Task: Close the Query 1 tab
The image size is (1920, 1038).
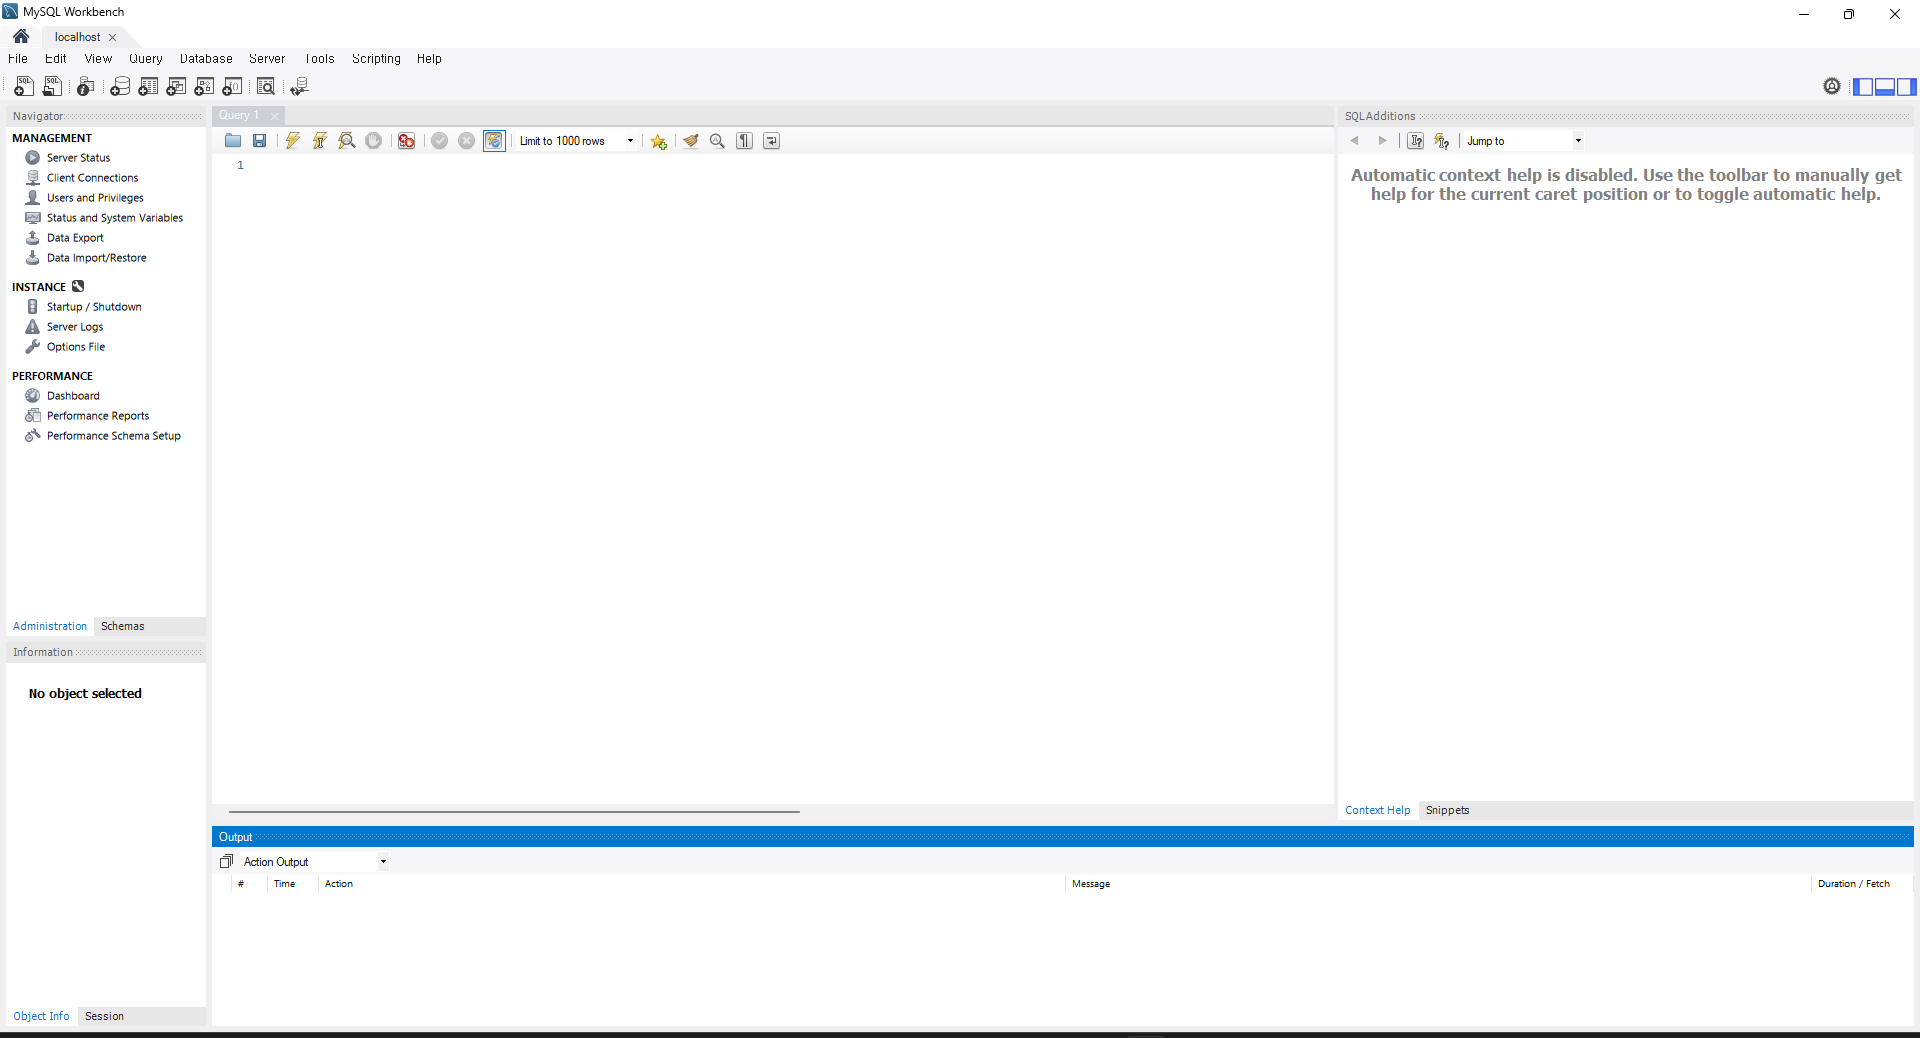Action: coord(274,116)
